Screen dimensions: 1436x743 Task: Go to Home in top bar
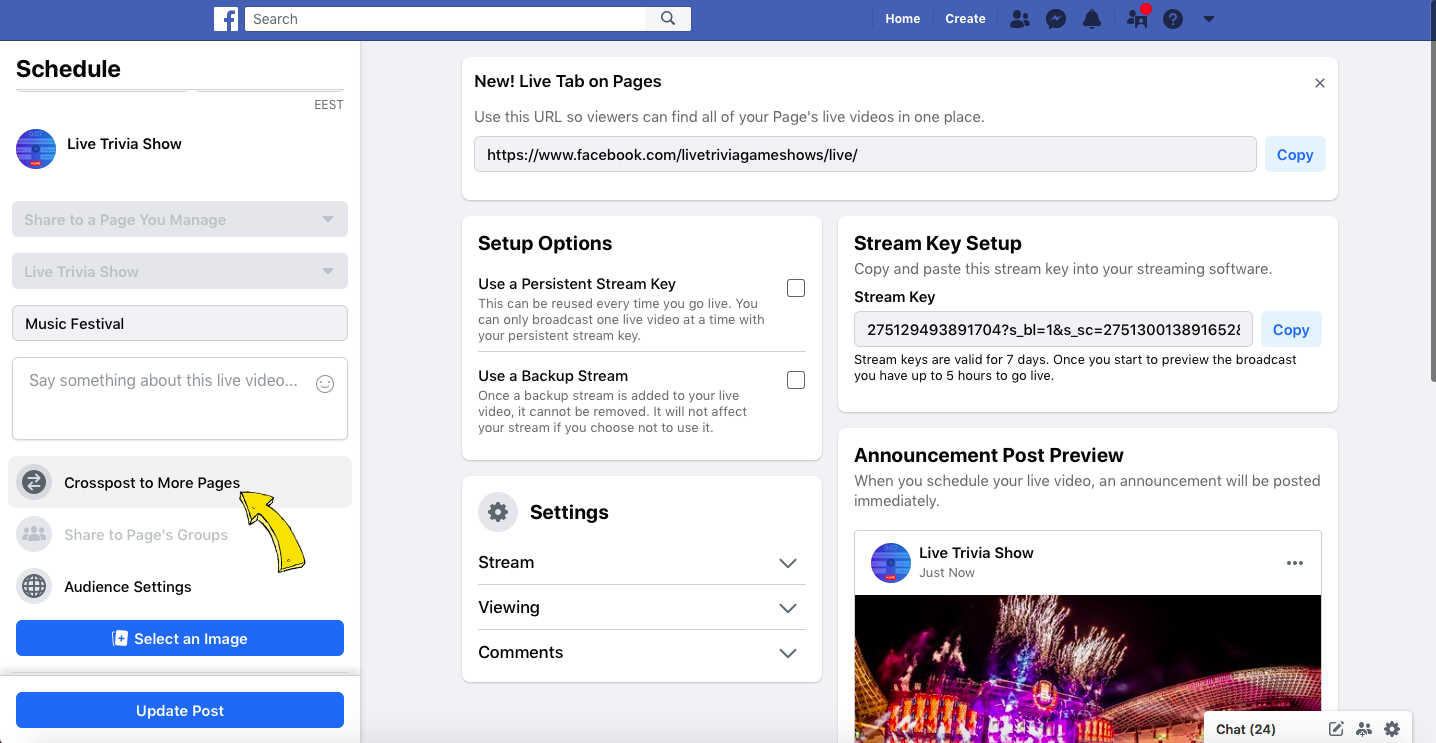(902, 18)
